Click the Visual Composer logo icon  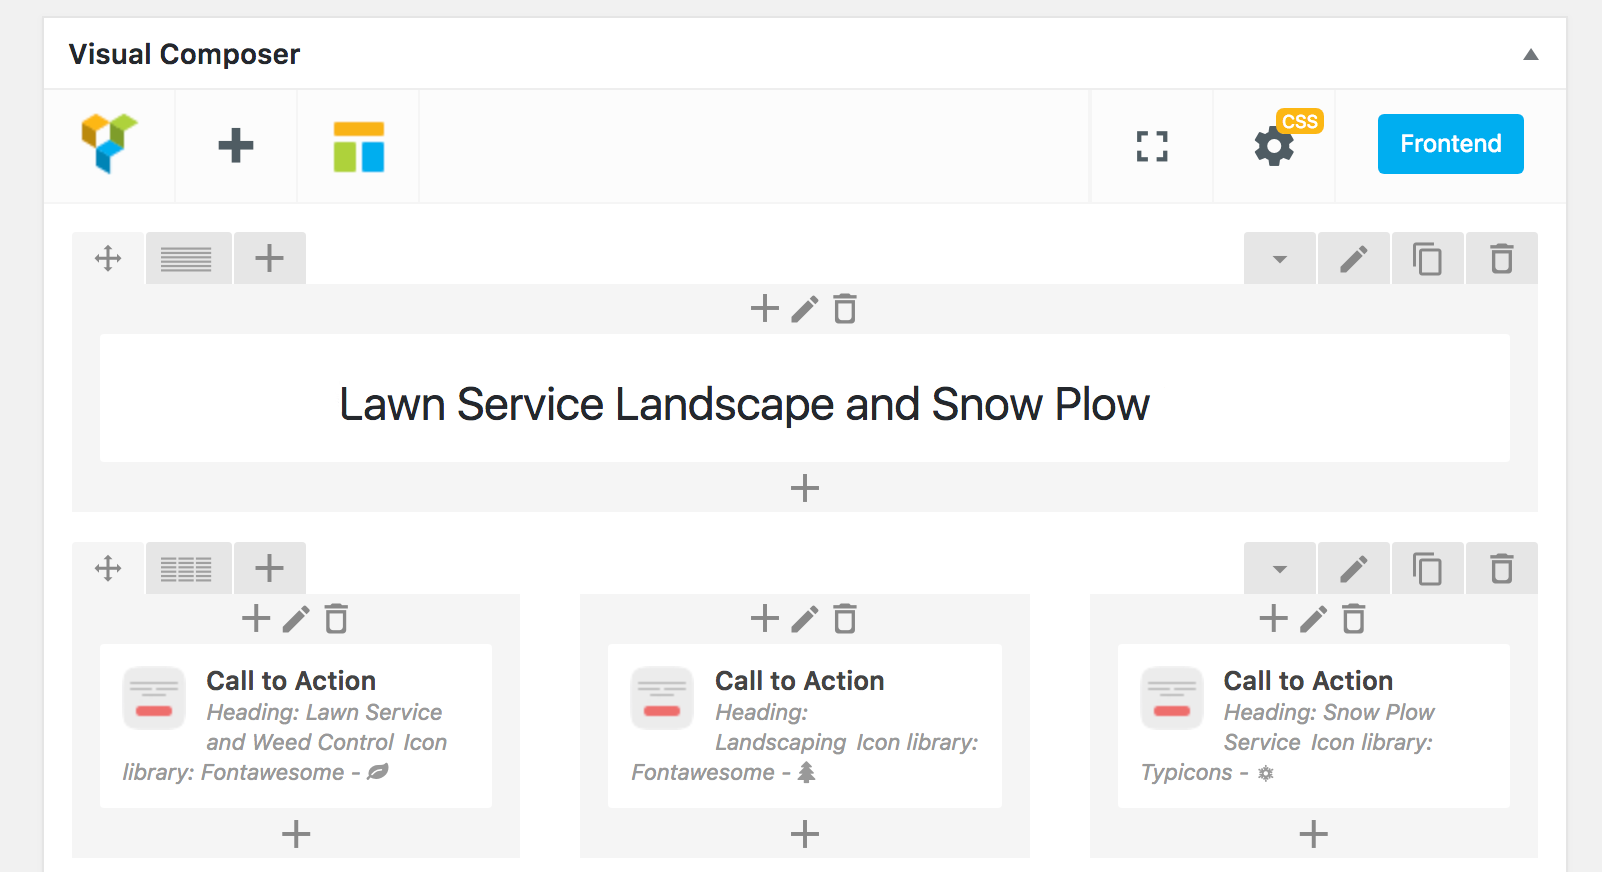click(109, 144)
